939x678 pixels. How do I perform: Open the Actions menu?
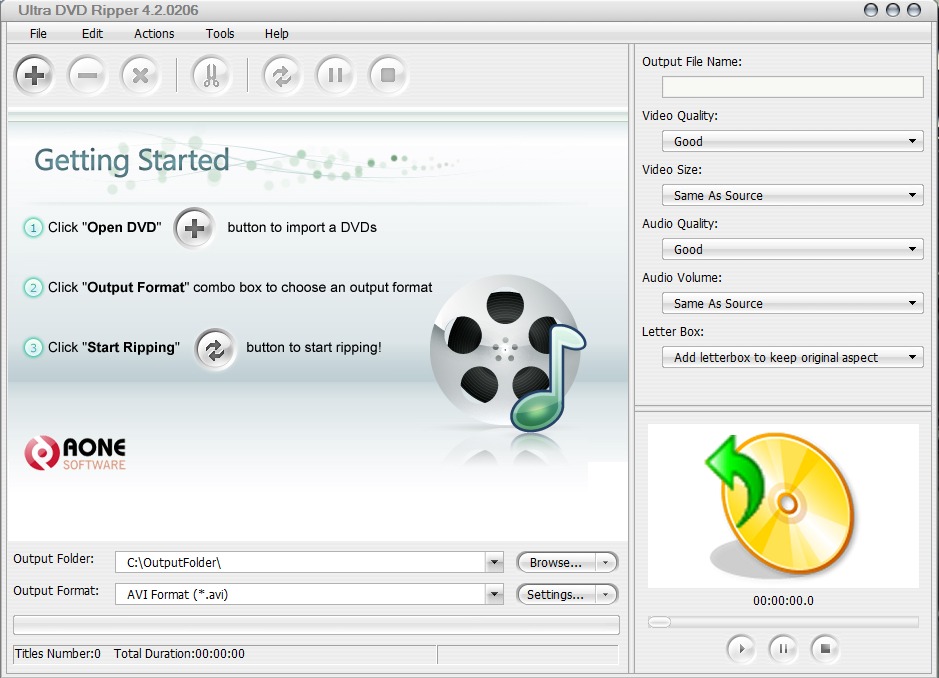click(x=154, y=34)
